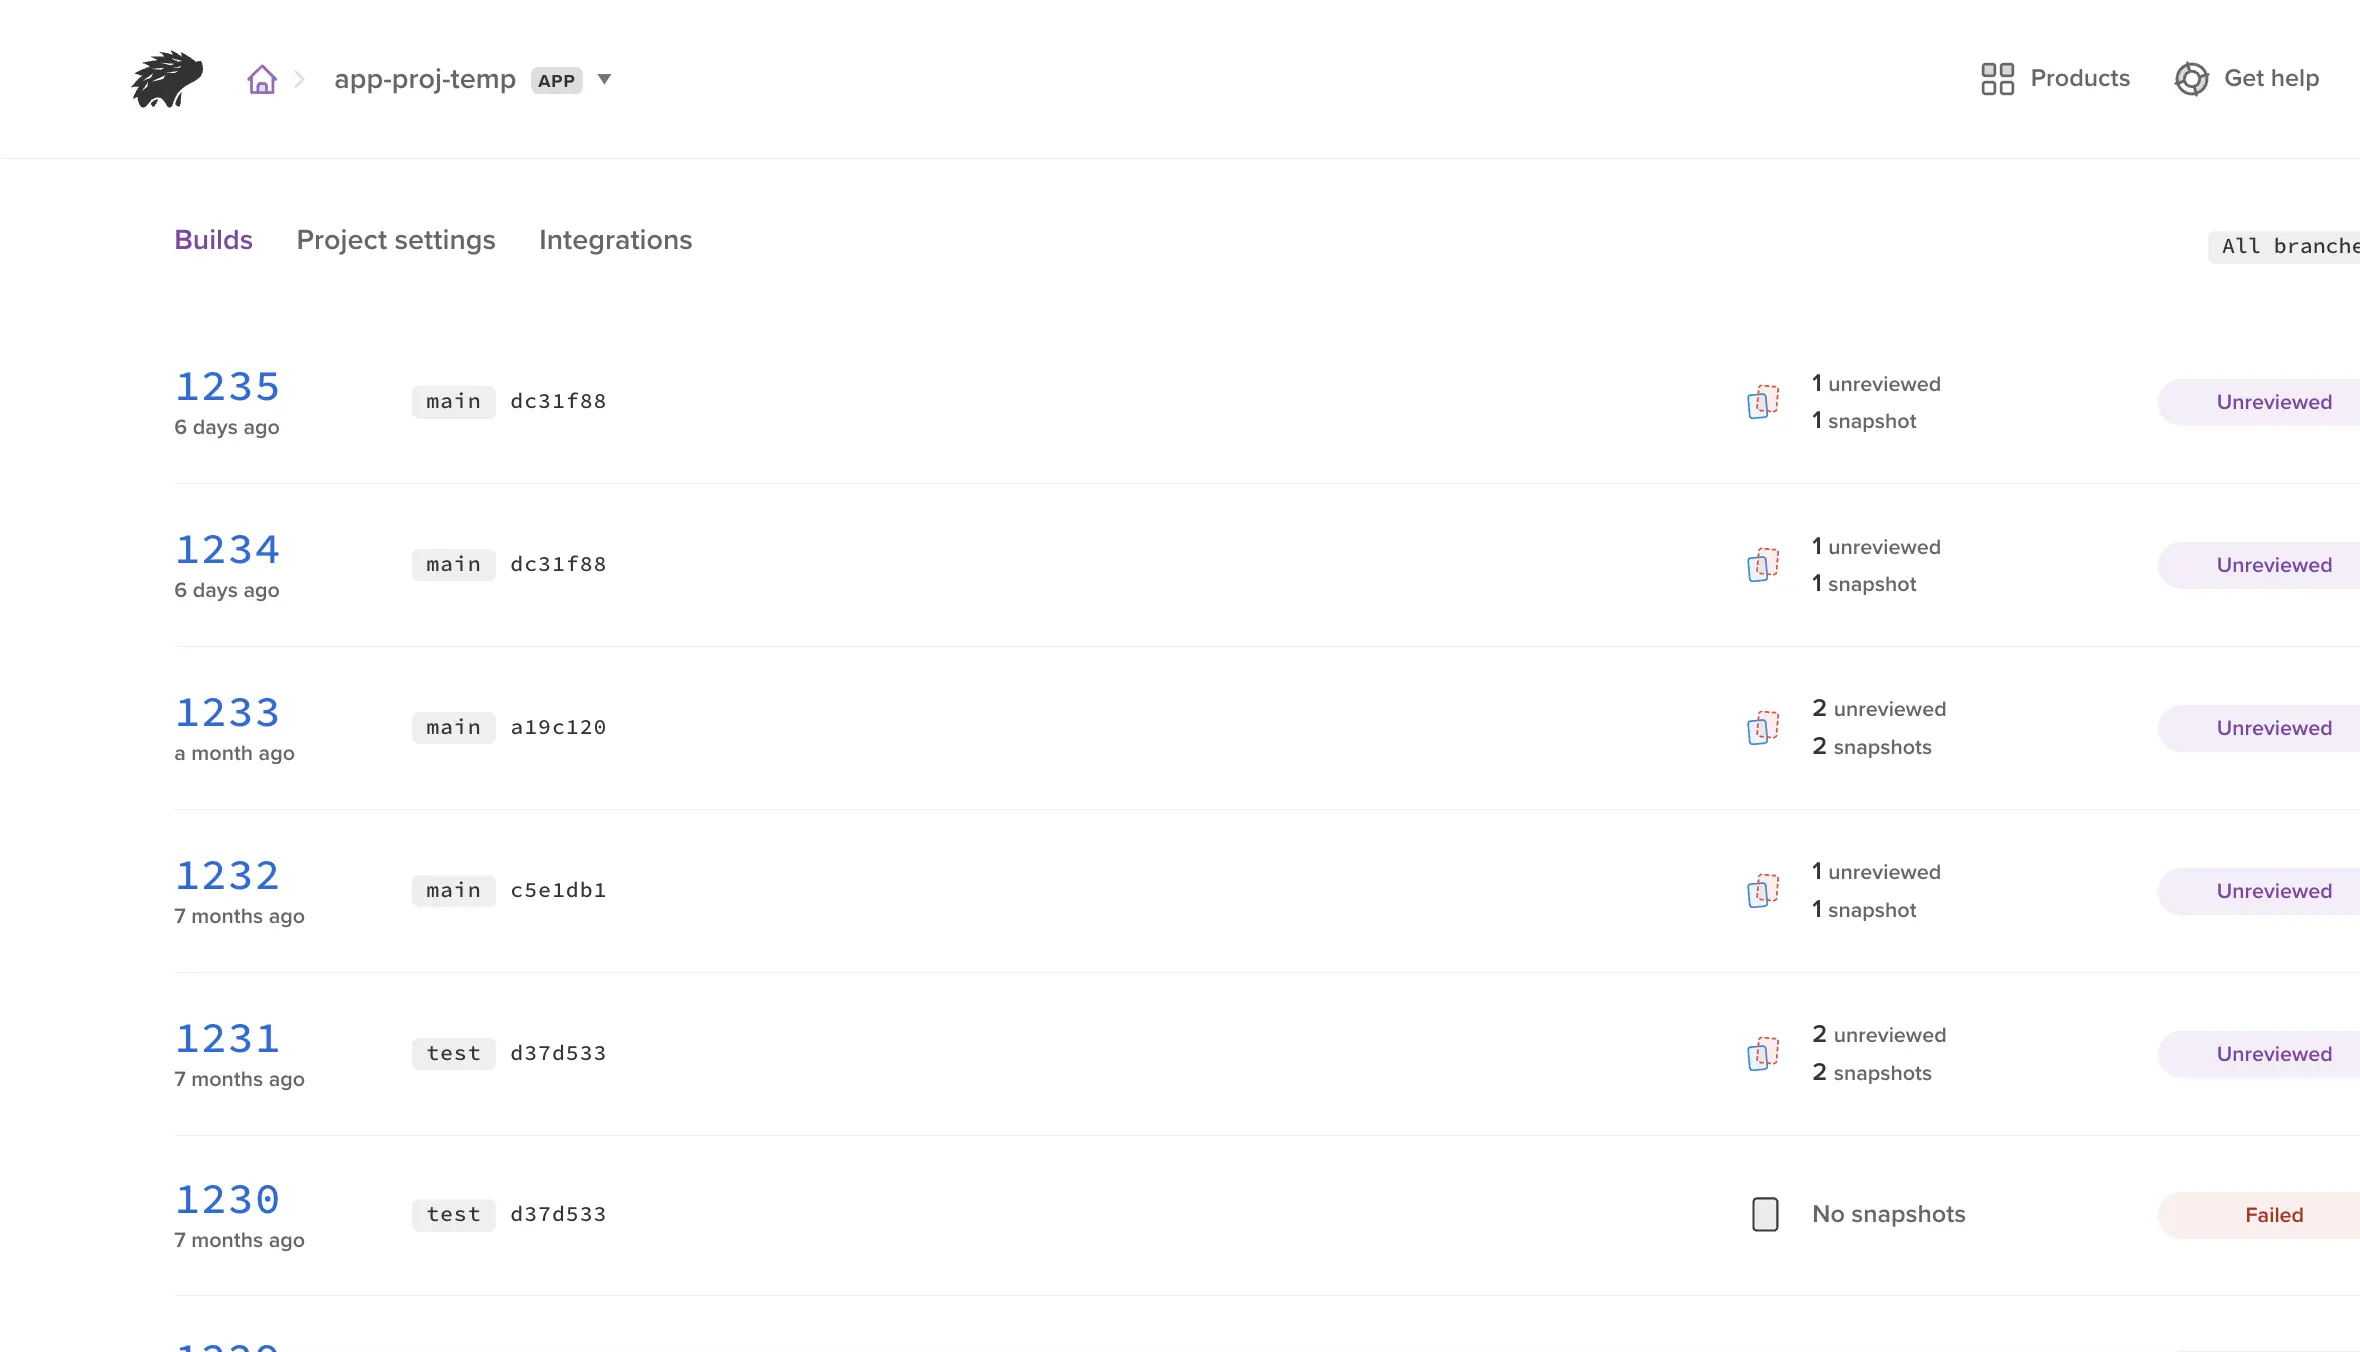Click snapshot diff icon for build 1232
This screenshot has height=1352, width=2360.
pyautogui.click(x=1763, y=891)
